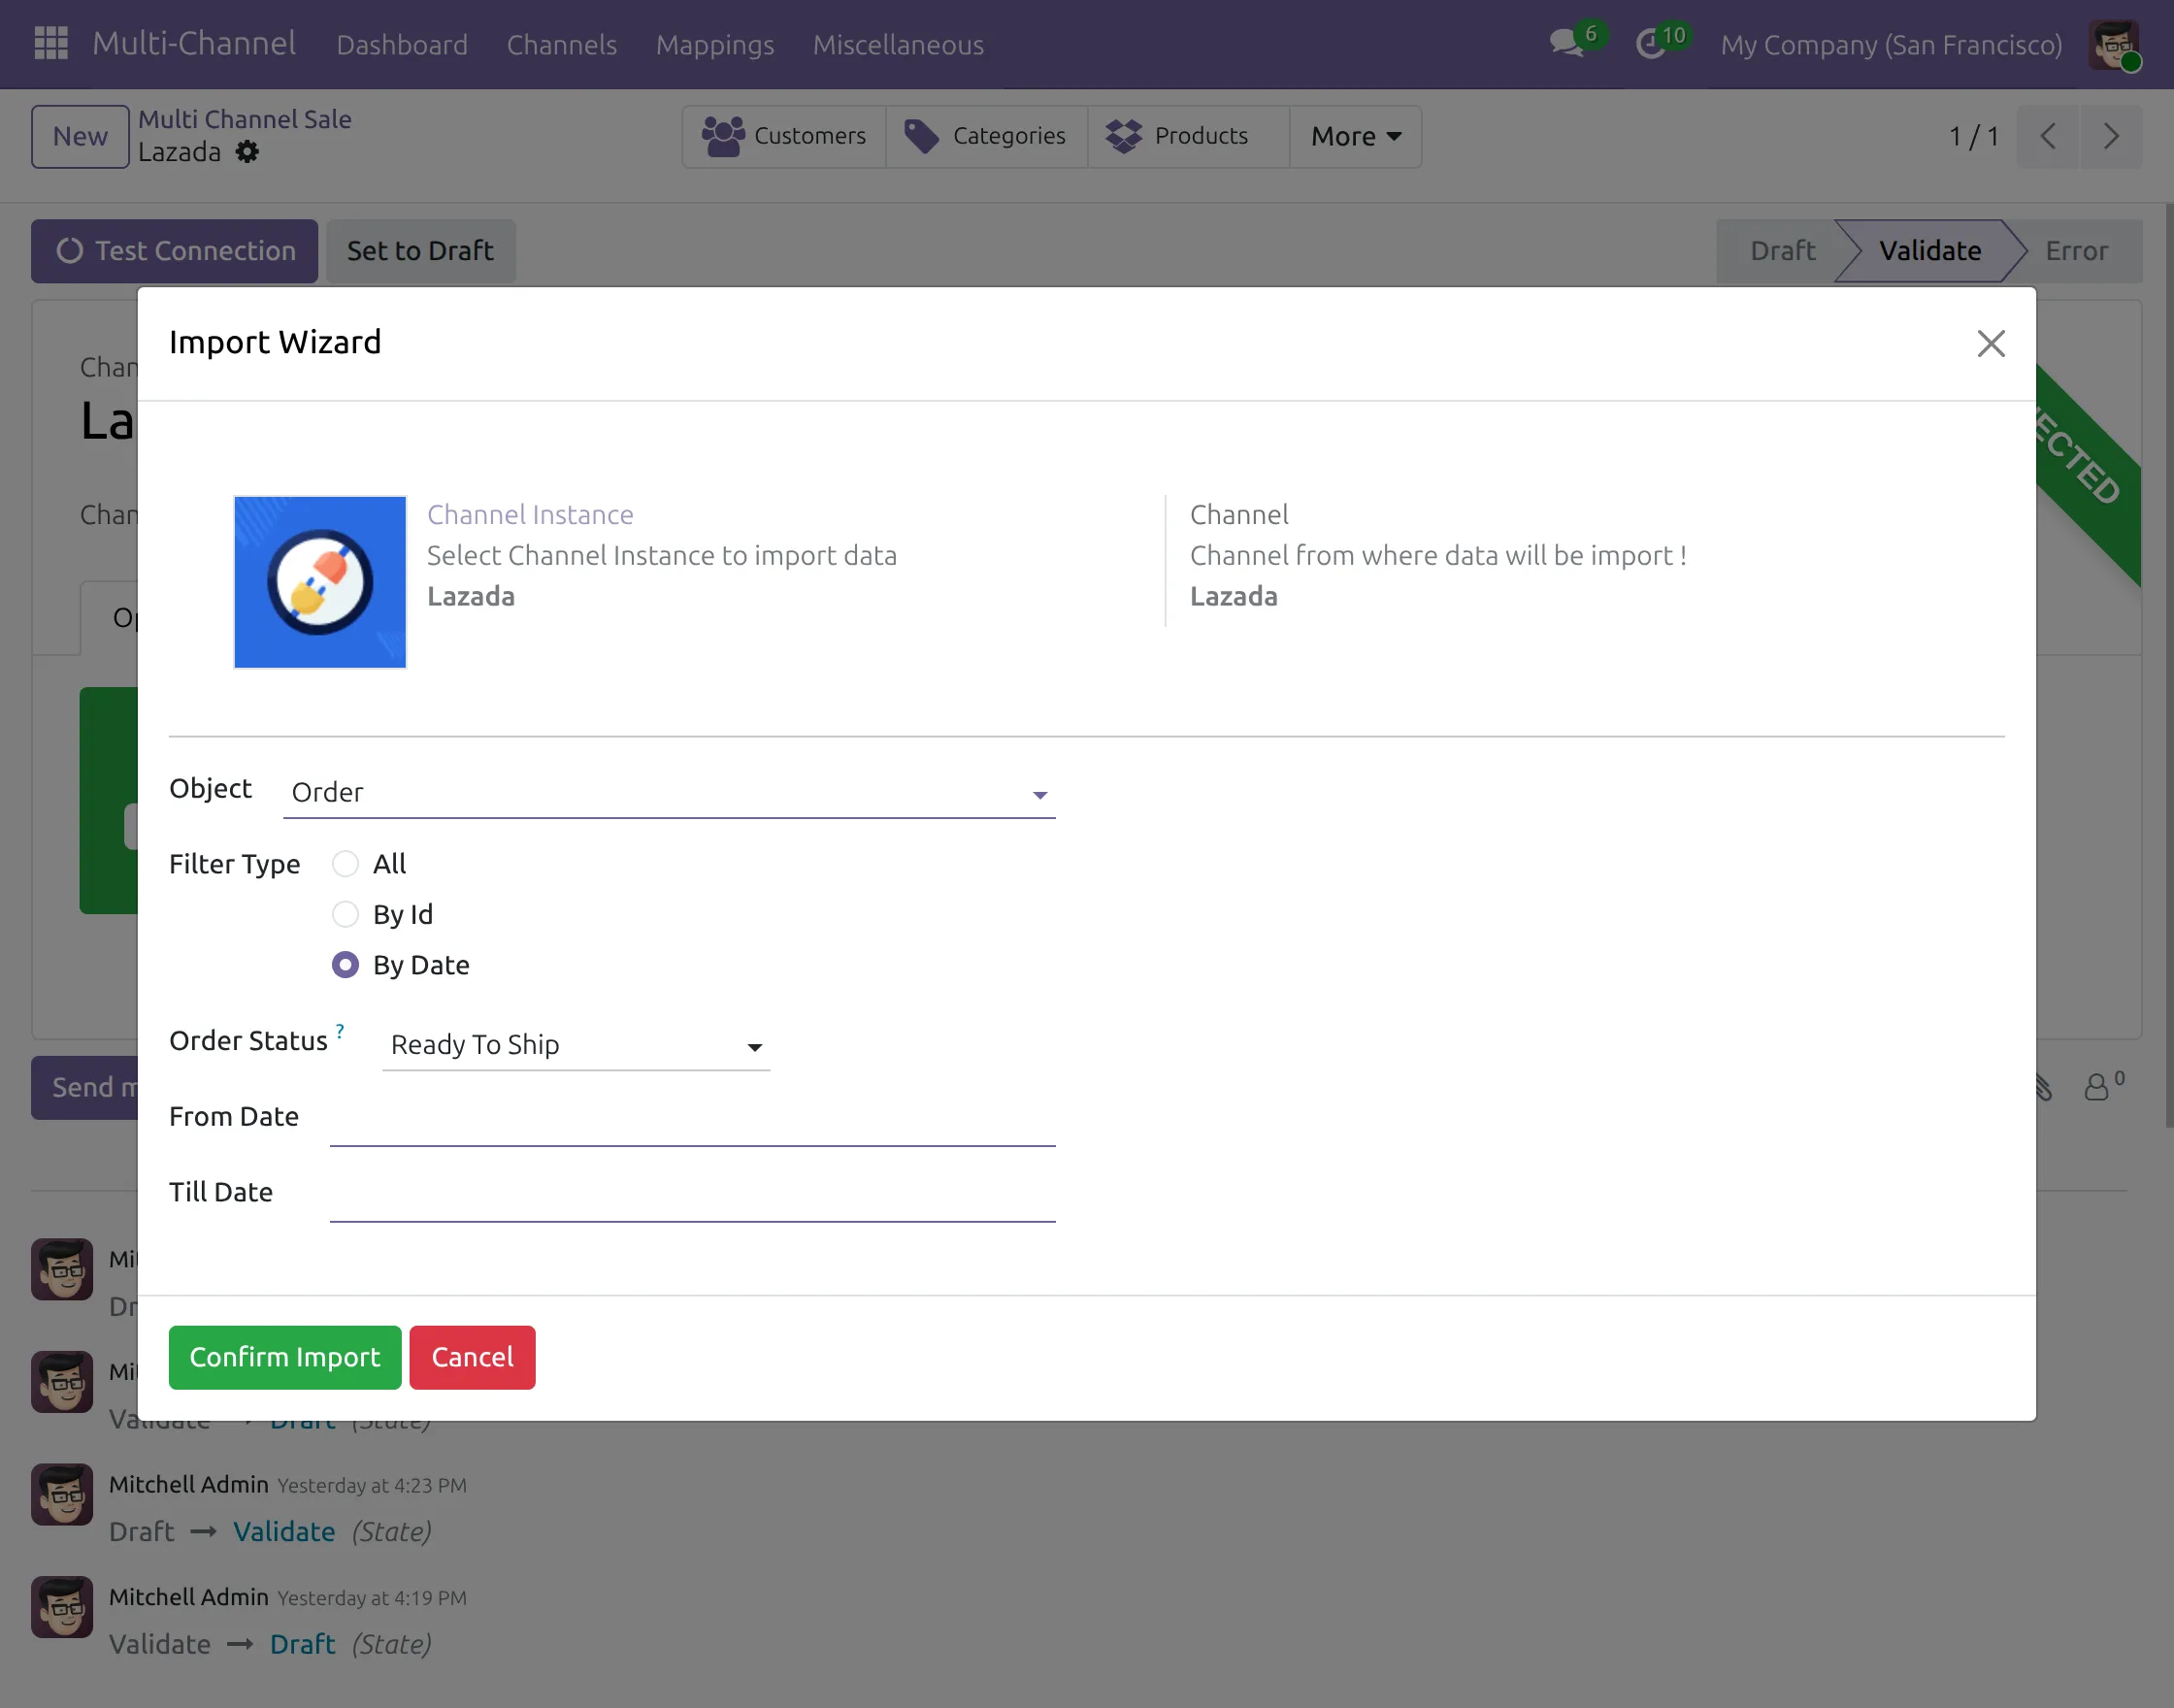Expand the More dropdown menu
Image resolution: width=2174 pixels, height=1708 pixels.
[1355, 136]
